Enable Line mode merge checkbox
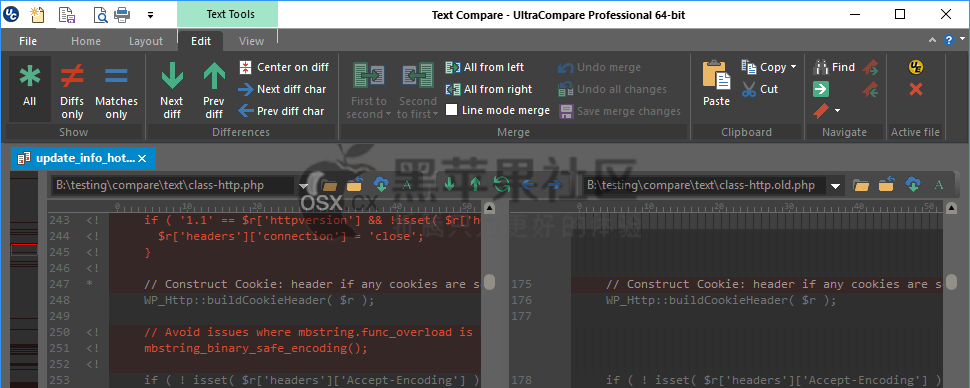970x388 pixels. click(x=452, y=110)
